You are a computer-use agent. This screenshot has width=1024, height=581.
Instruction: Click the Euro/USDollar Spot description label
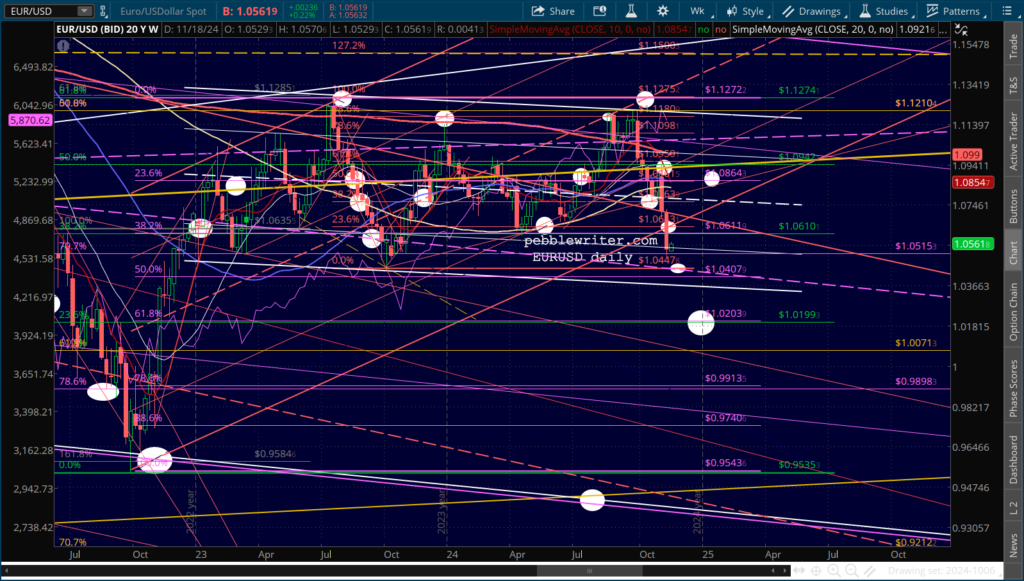click(x=163, y=11)
